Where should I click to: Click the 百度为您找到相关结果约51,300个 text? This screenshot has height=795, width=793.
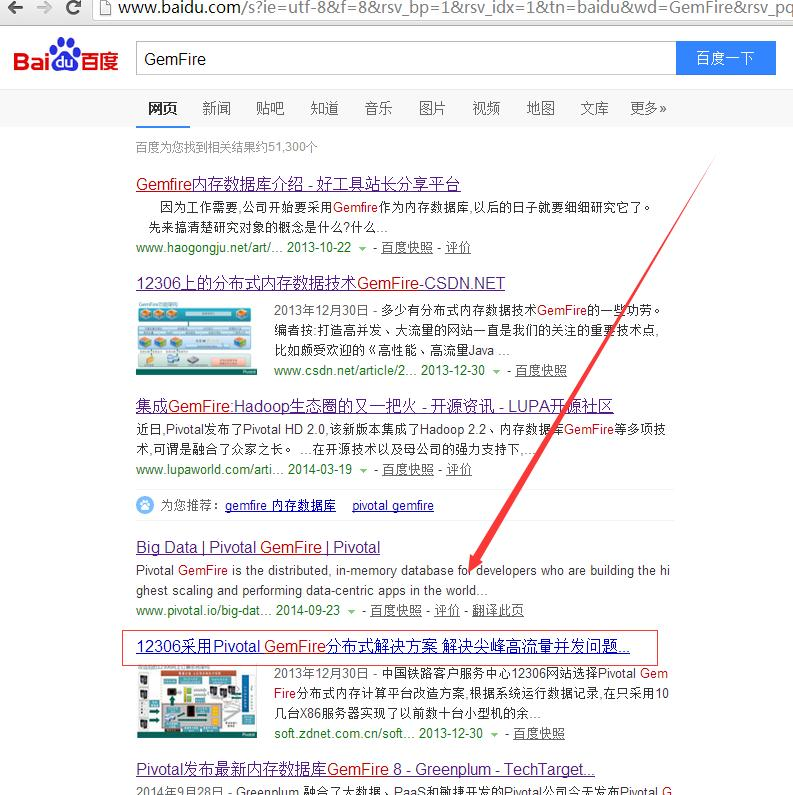pos(227,147)
